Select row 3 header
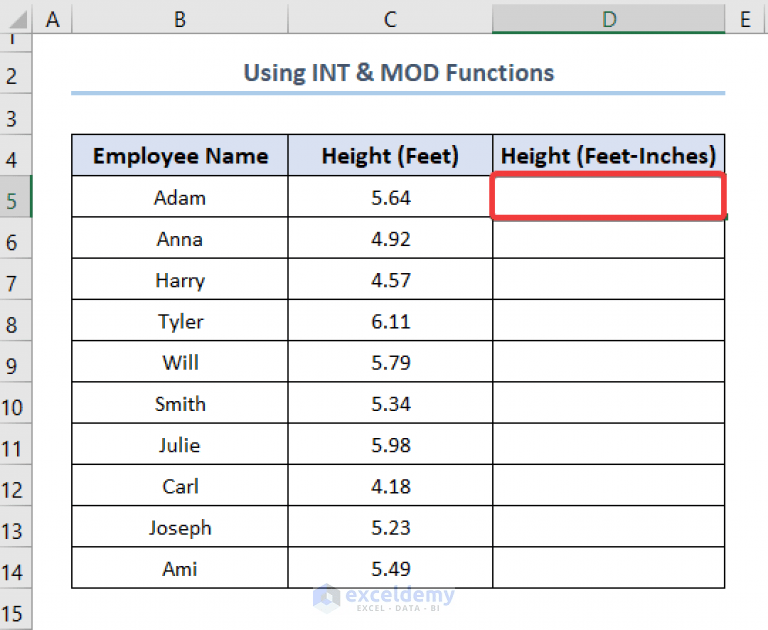Screen dimensions: 768x630 coord(16,114)
